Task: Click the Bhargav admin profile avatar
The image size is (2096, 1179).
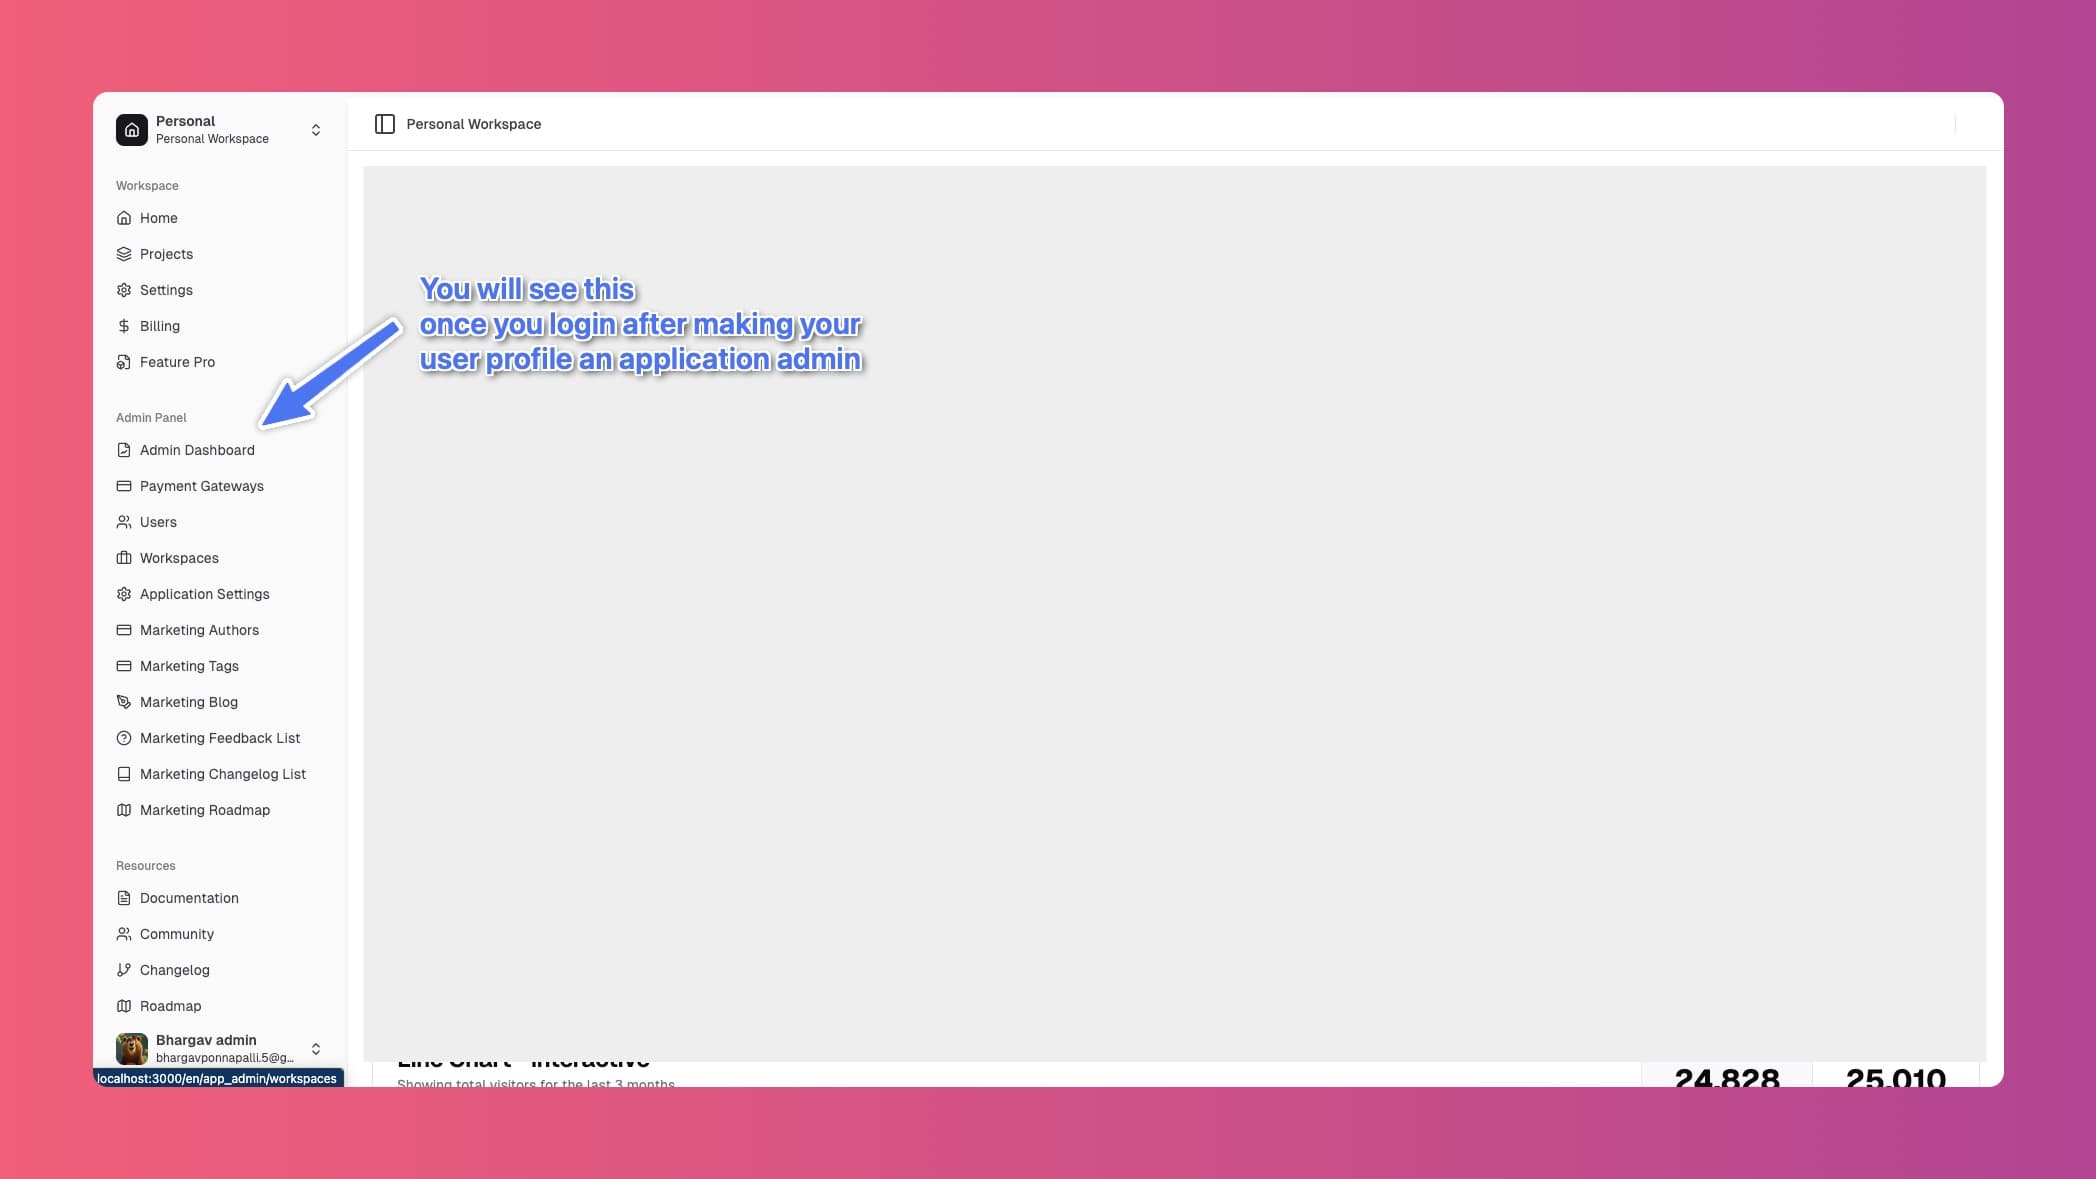Action: (x=131, y=1048)
